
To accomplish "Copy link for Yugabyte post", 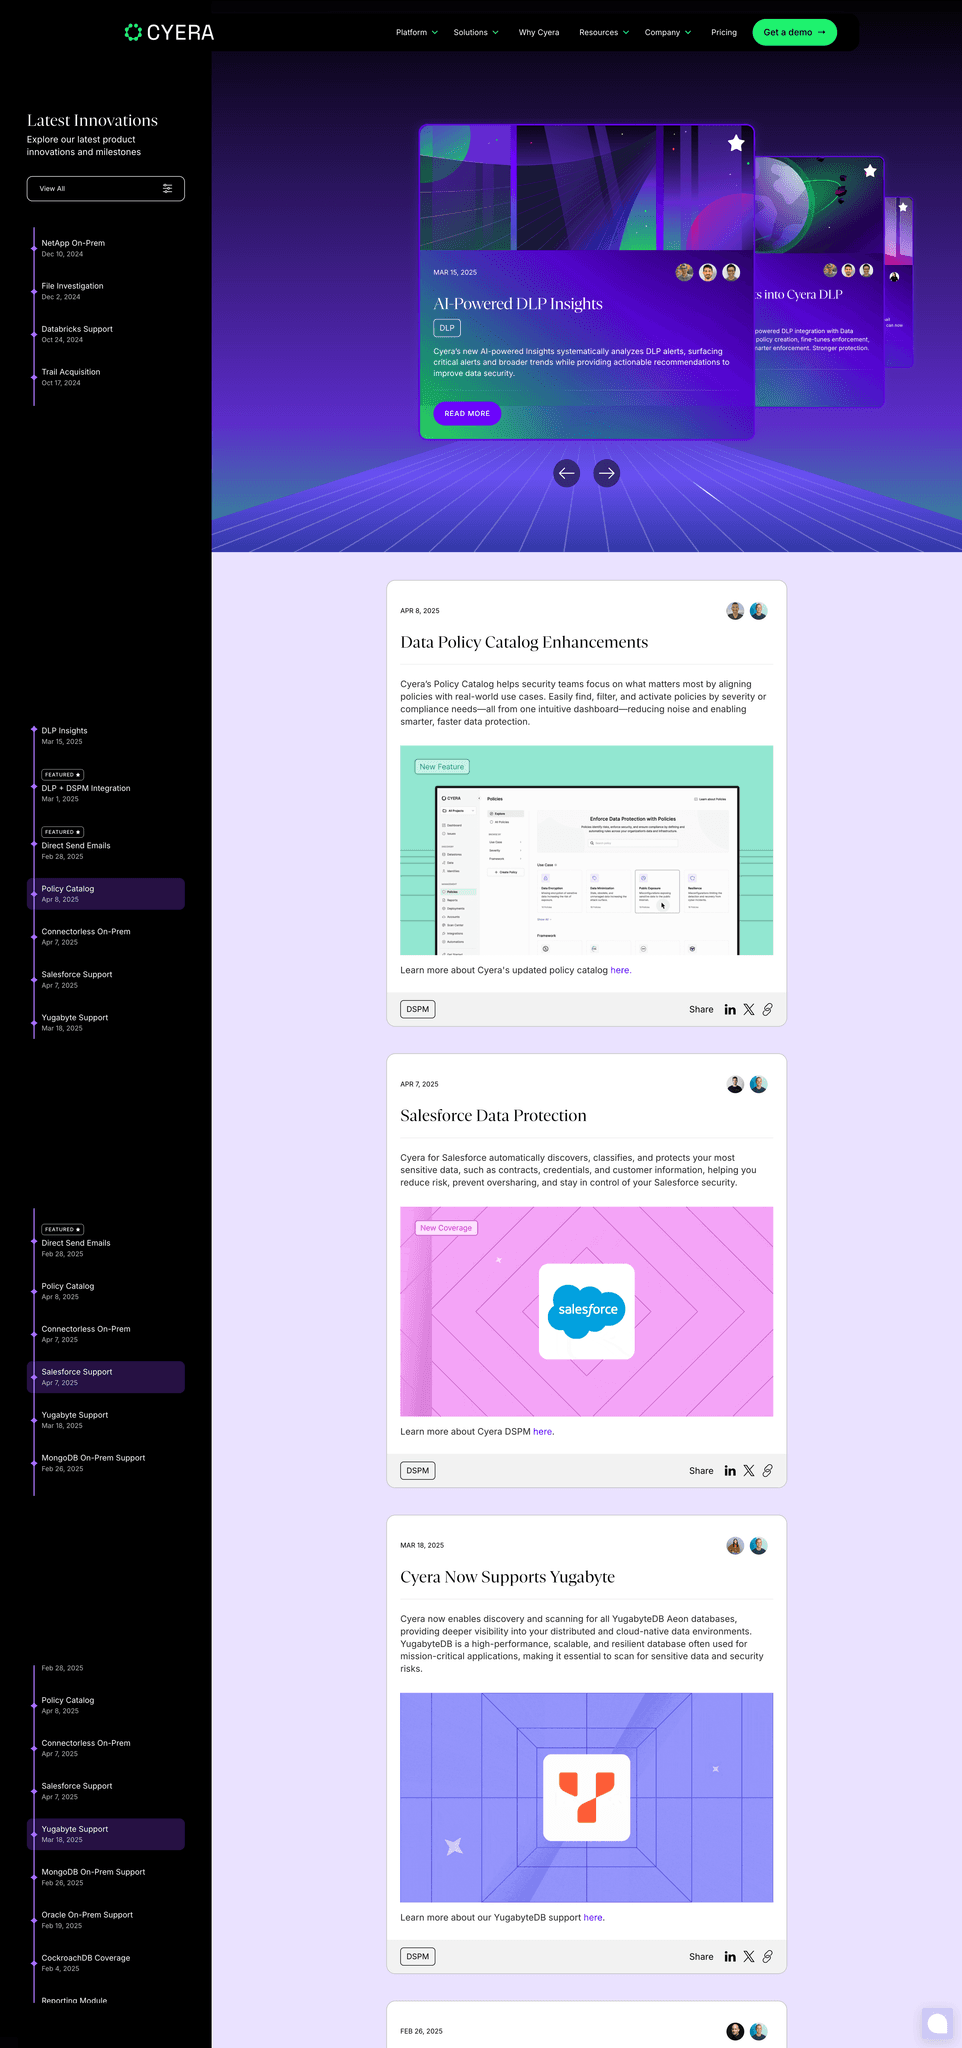I will pyautogui.click(x=768, y=1957).
